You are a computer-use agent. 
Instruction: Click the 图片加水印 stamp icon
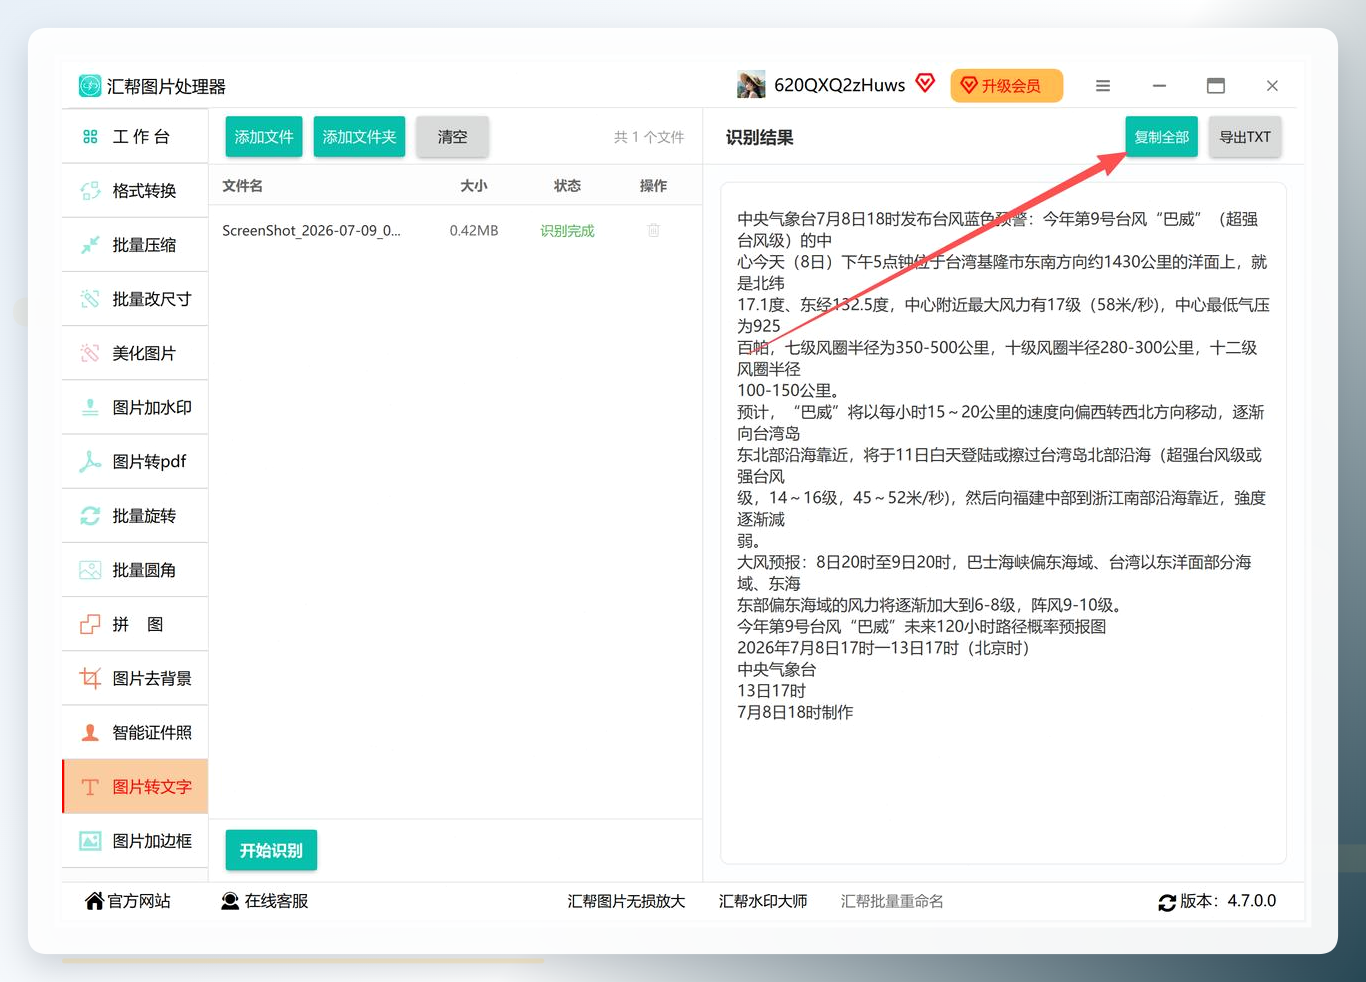[x=90, y=407]
